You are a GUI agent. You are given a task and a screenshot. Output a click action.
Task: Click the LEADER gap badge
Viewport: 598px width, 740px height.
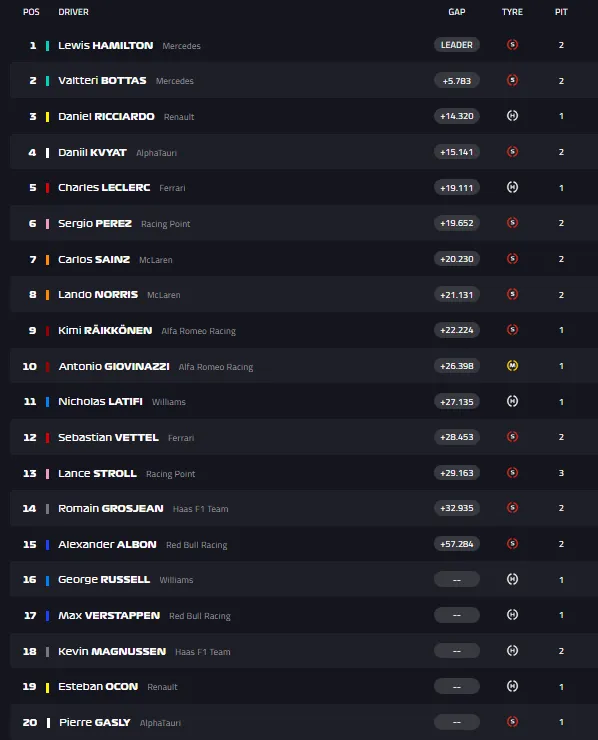[x=456, y=45]
